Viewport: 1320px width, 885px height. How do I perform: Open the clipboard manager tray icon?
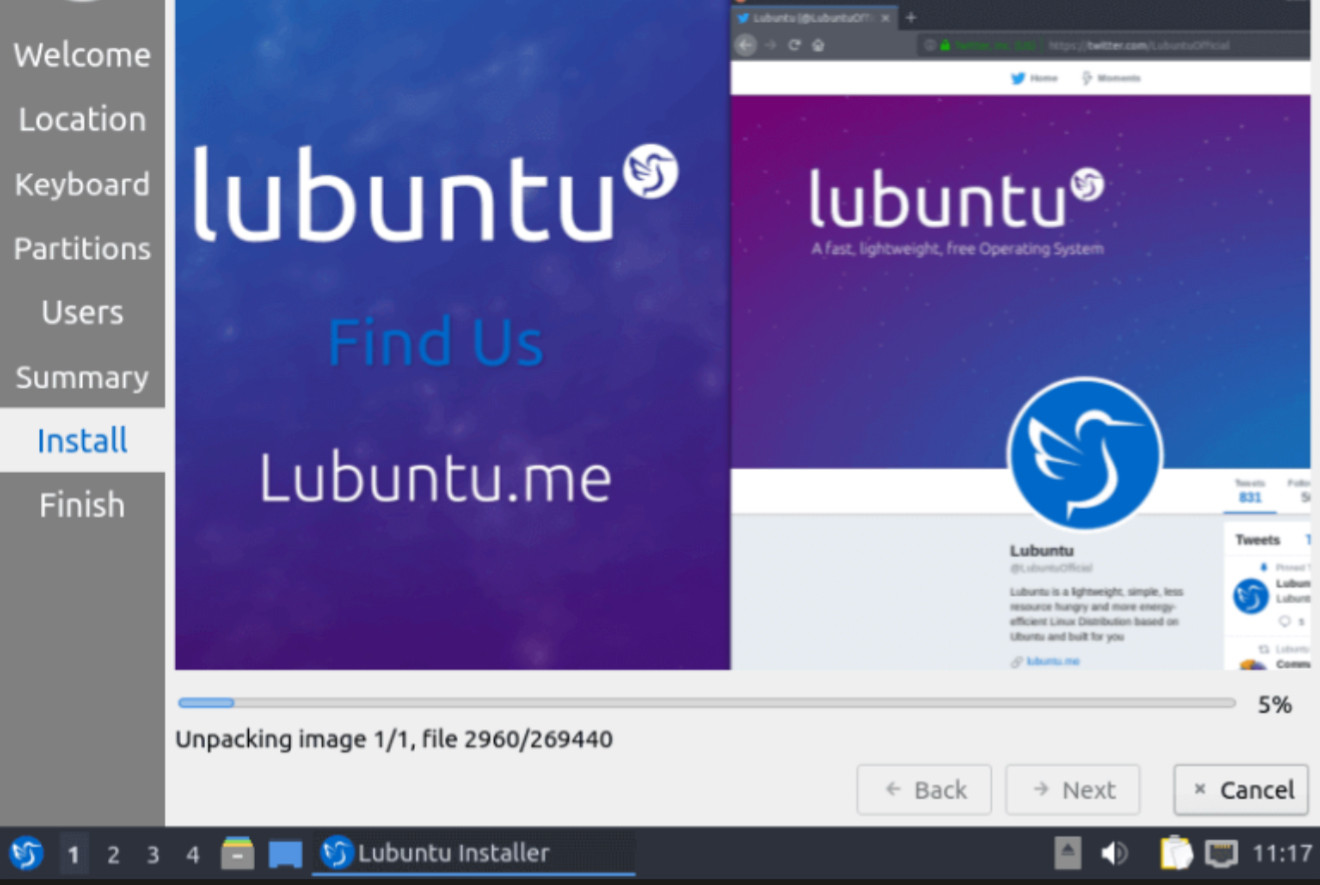1176,853
